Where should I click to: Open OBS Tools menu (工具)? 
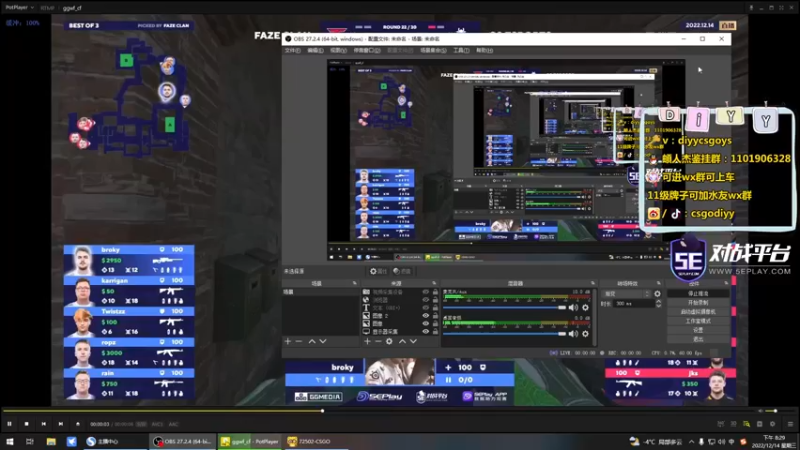(x=461, y=51)
